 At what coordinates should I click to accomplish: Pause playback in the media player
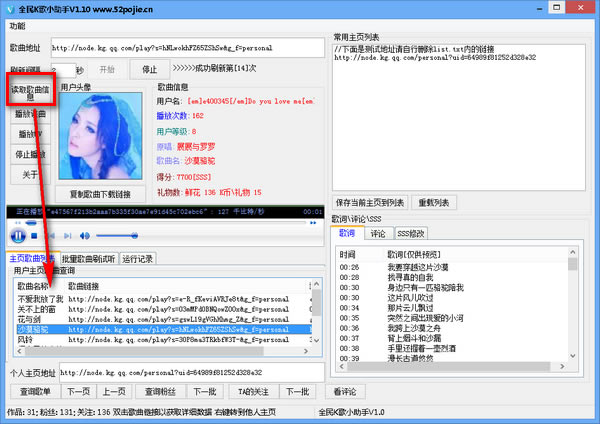click(x=18, y=234)
